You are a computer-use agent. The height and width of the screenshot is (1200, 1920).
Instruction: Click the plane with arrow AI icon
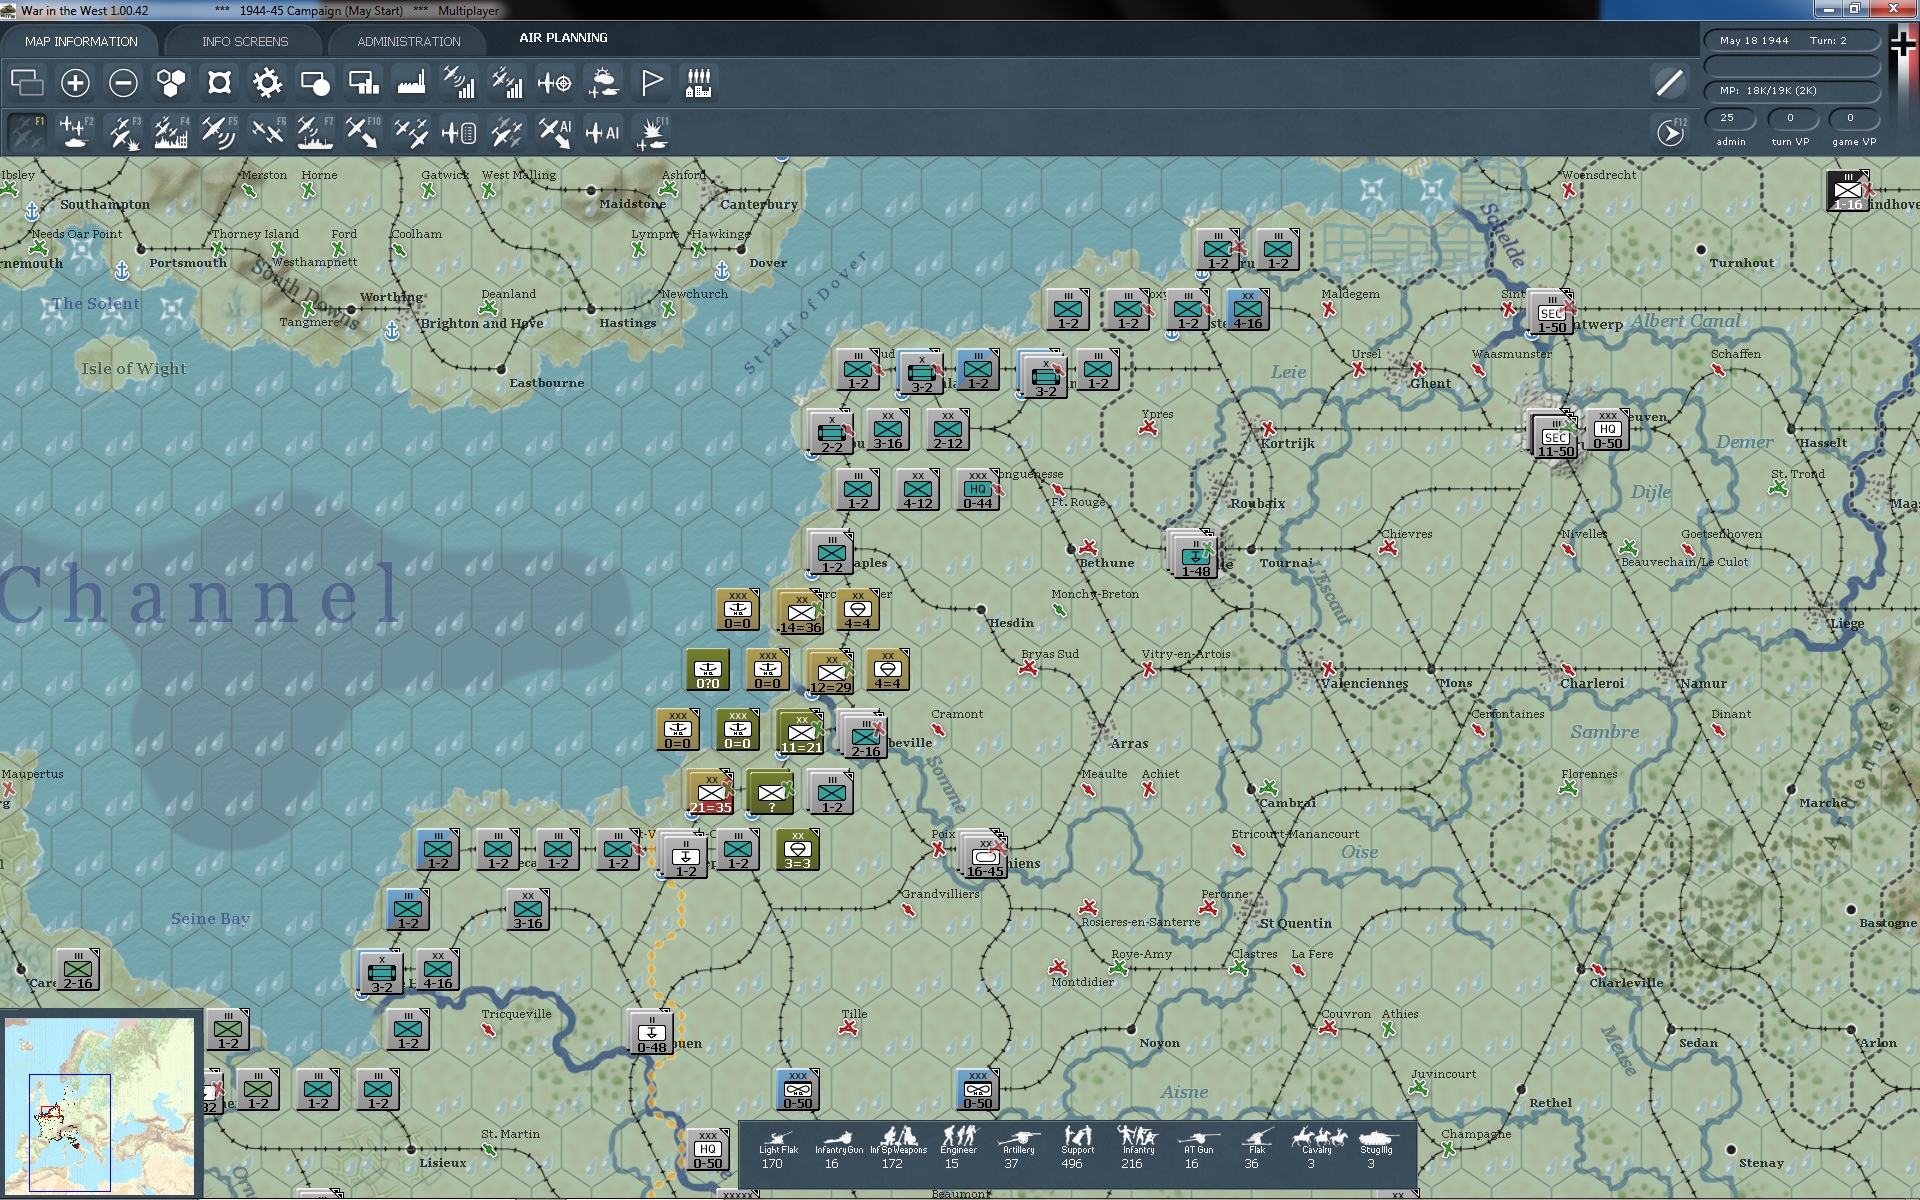(555, 132)
